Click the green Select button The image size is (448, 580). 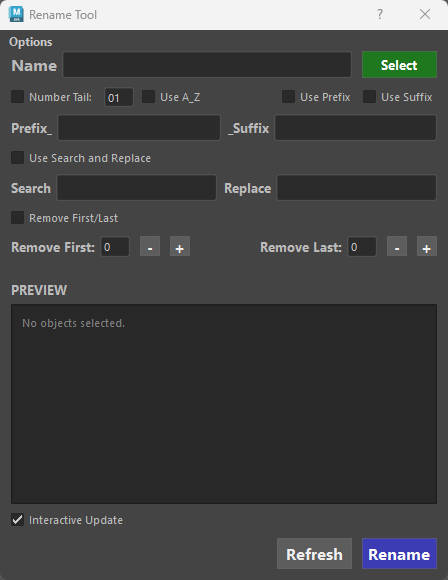click(x=399, y=65)
